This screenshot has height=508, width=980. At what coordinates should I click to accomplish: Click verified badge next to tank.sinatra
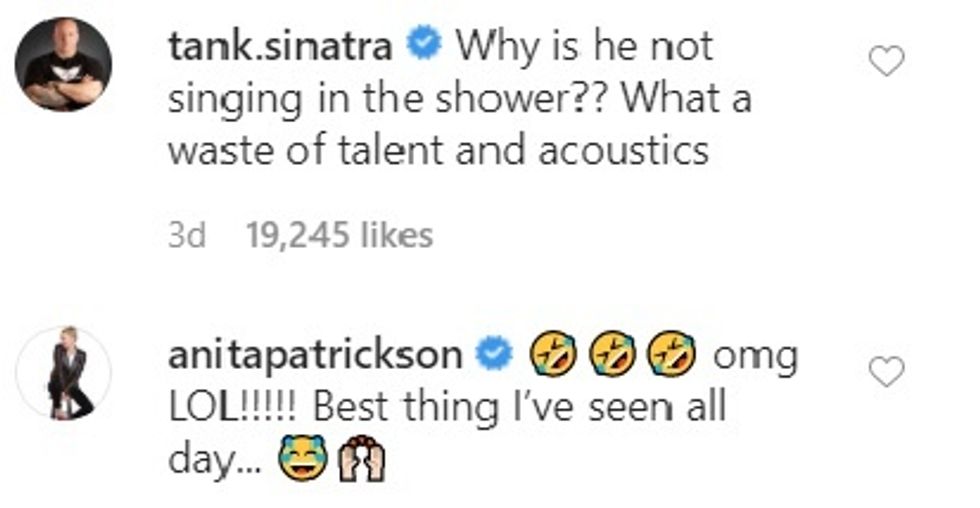click(426, 47)
